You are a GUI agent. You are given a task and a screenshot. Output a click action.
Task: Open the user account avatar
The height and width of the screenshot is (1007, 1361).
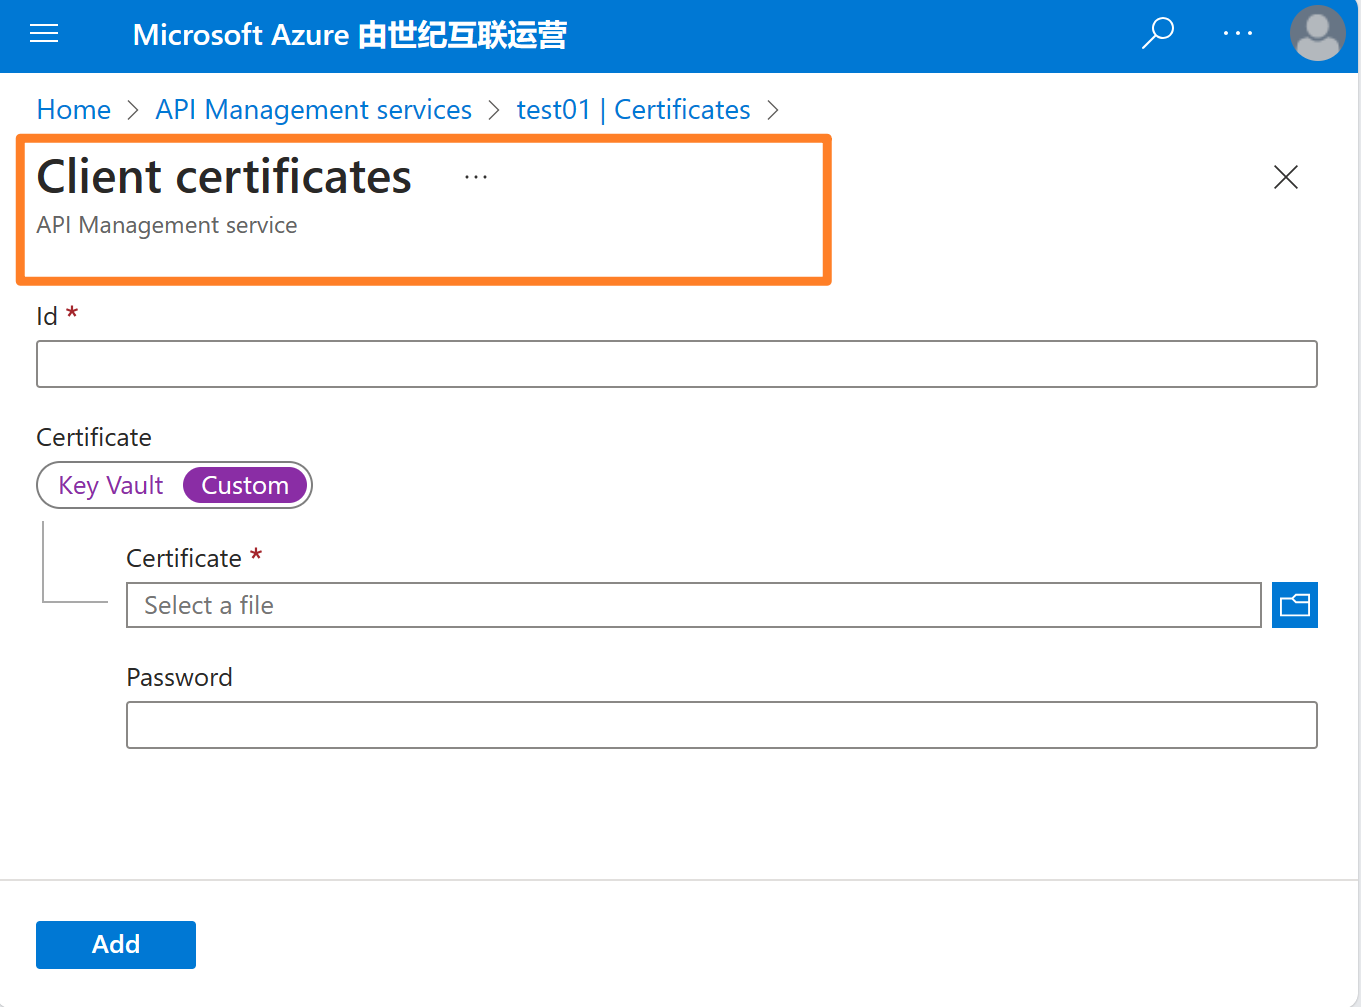tap(1317, 34)
